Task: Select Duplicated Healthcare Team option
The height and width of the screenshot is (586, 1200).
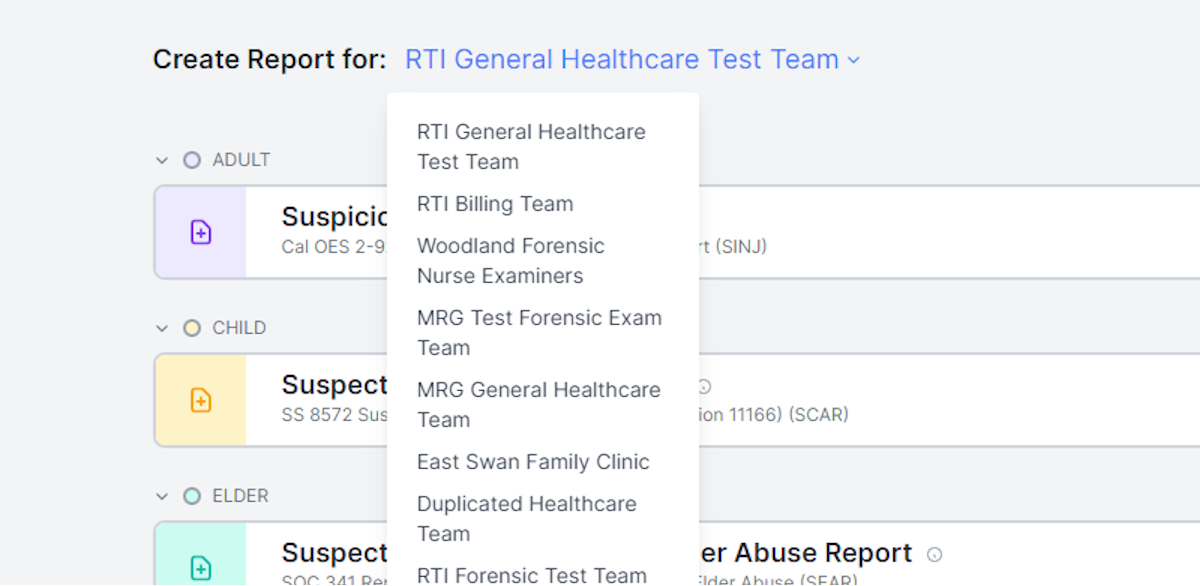Action: pos(543,519)
